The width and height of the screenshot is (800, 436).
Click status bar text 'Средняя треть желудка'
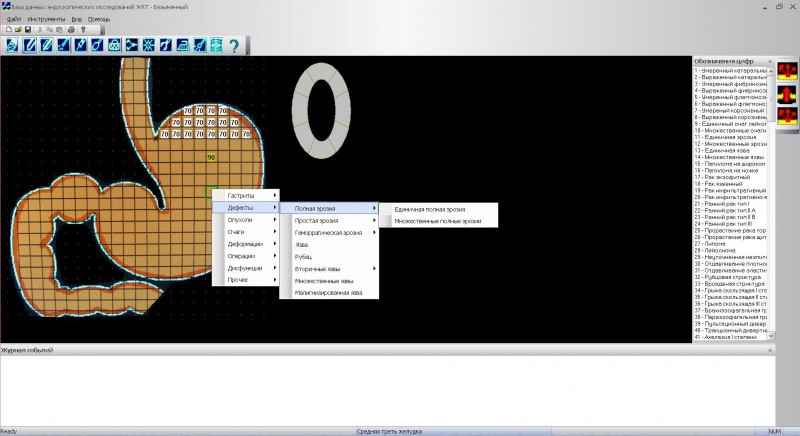click(389, 431)
